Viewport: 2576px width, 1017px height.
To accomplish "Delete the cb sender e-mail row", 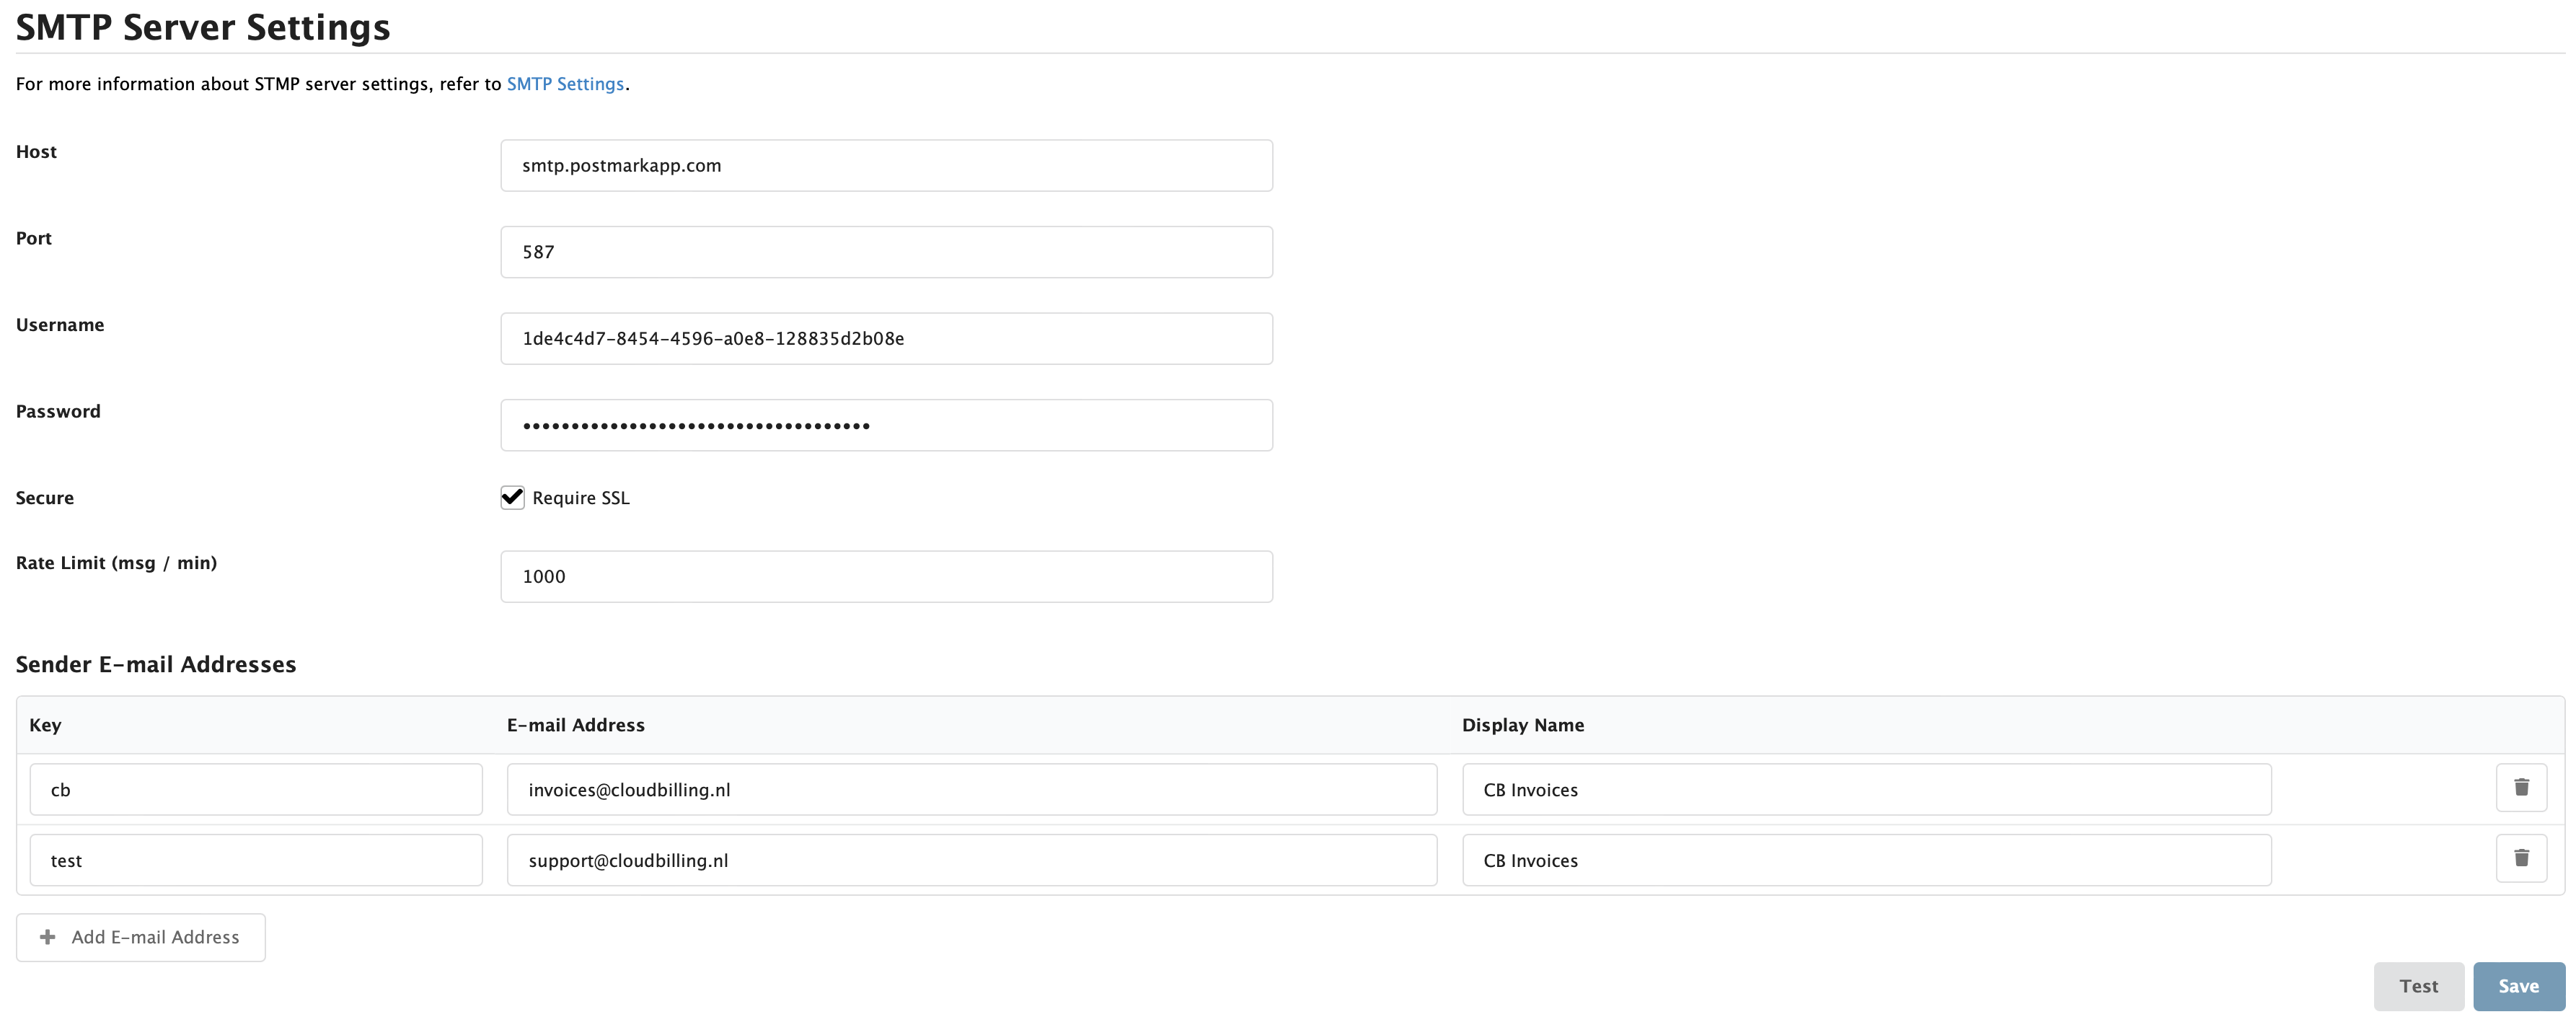I will click(x=2521, y=788).
